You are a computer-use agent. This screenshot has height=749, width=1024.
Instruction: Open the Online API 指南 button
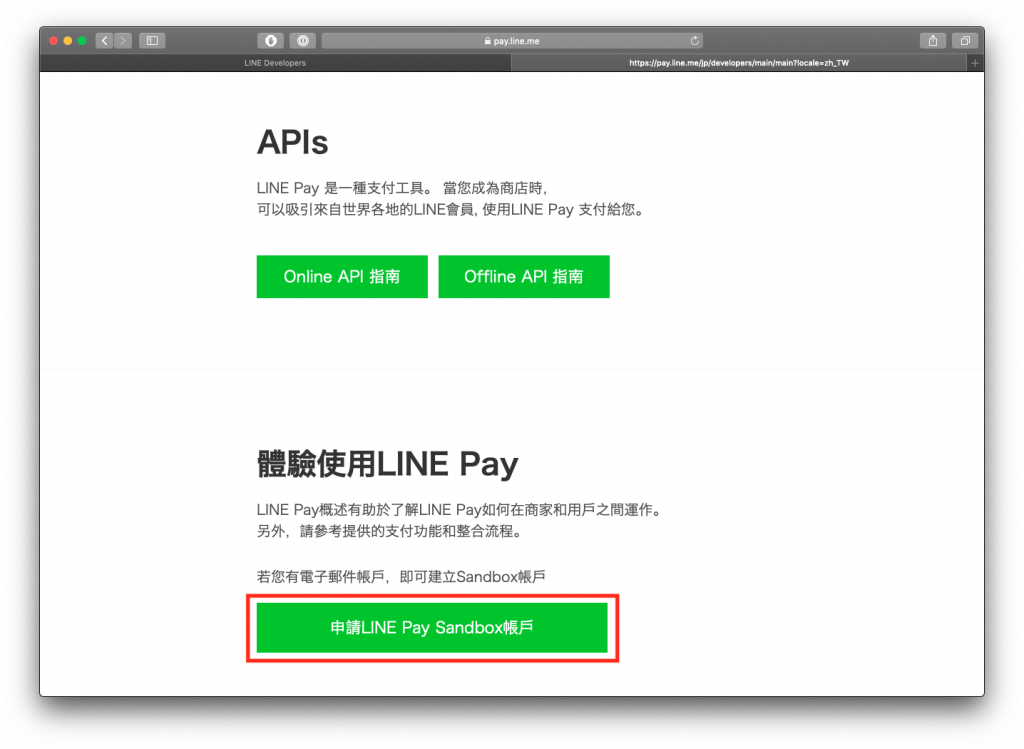coord(342,277)
